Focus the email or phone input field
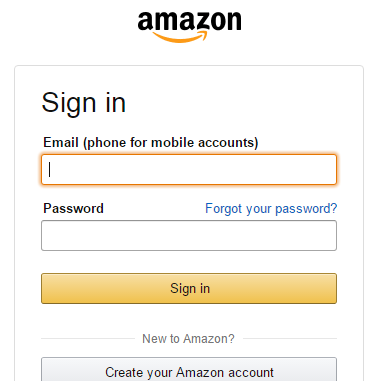Image resolution: width=375 pixels, height=381 pixels. [189, 169]
